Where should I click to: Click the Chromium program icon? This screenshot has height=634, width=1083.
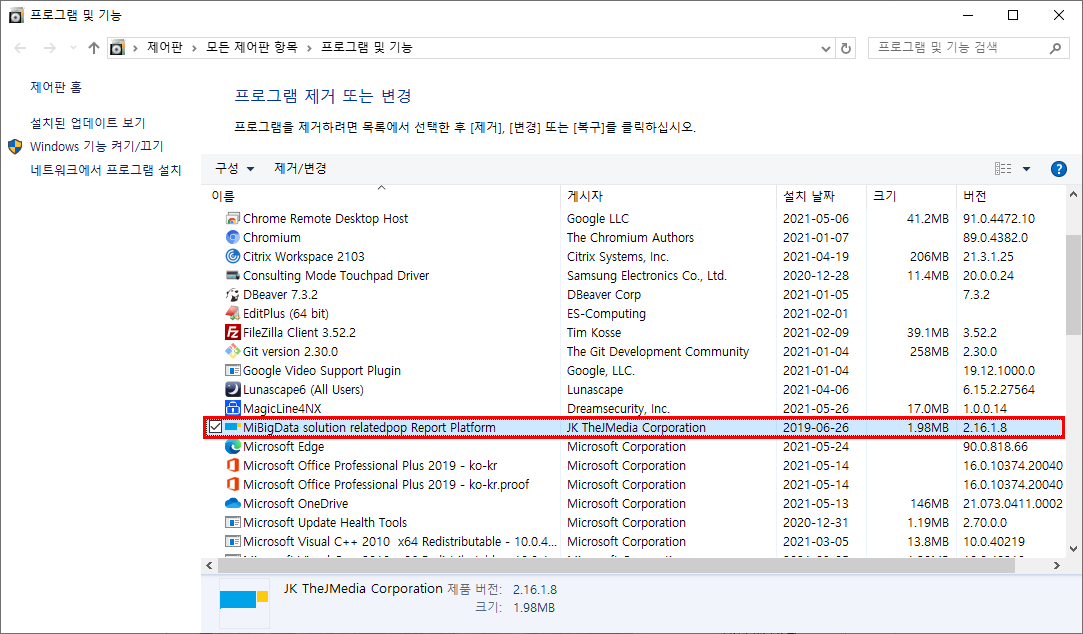(233, 238)
